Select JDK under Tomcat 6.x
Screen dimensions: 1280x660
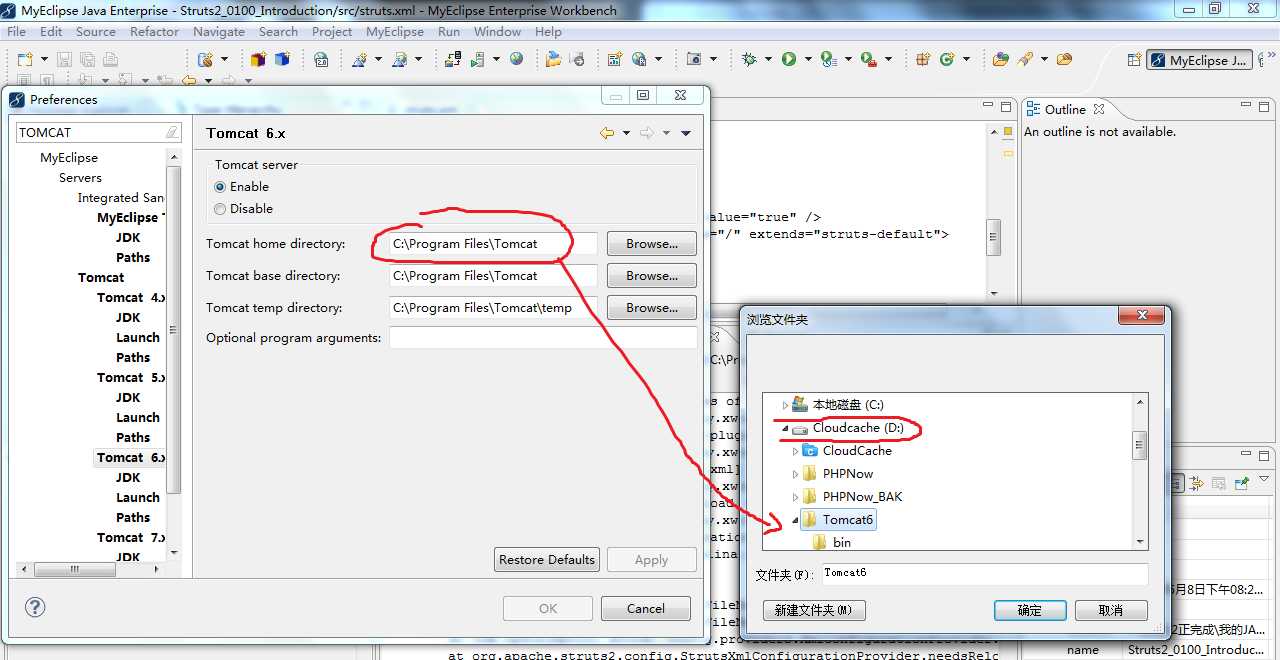tap(128, 478)
